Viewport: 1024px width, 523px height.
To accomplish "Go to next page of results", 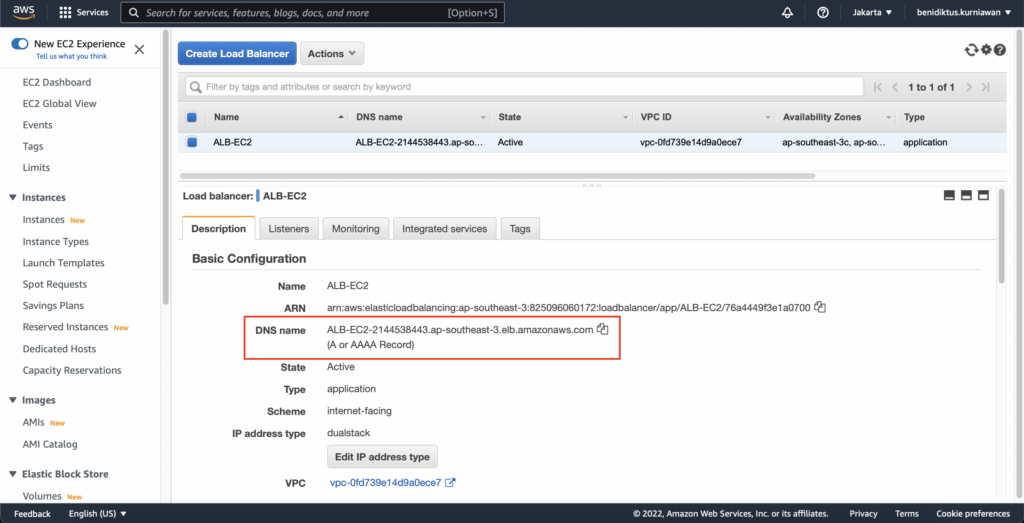I will (969, 87).
